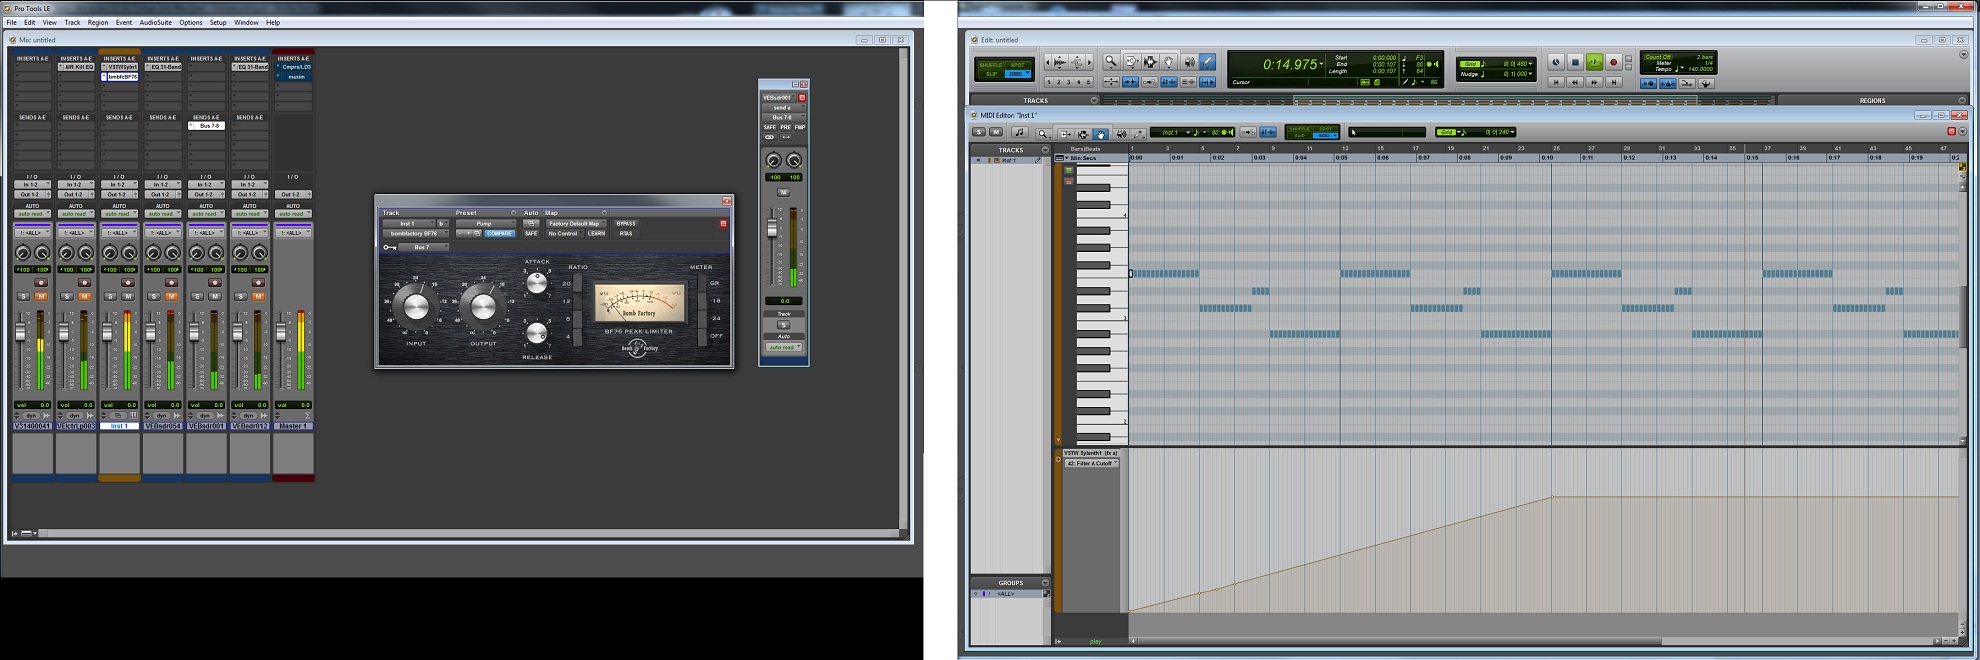Click the main counter time display

pyautogui.click(x=1289, y=64)
